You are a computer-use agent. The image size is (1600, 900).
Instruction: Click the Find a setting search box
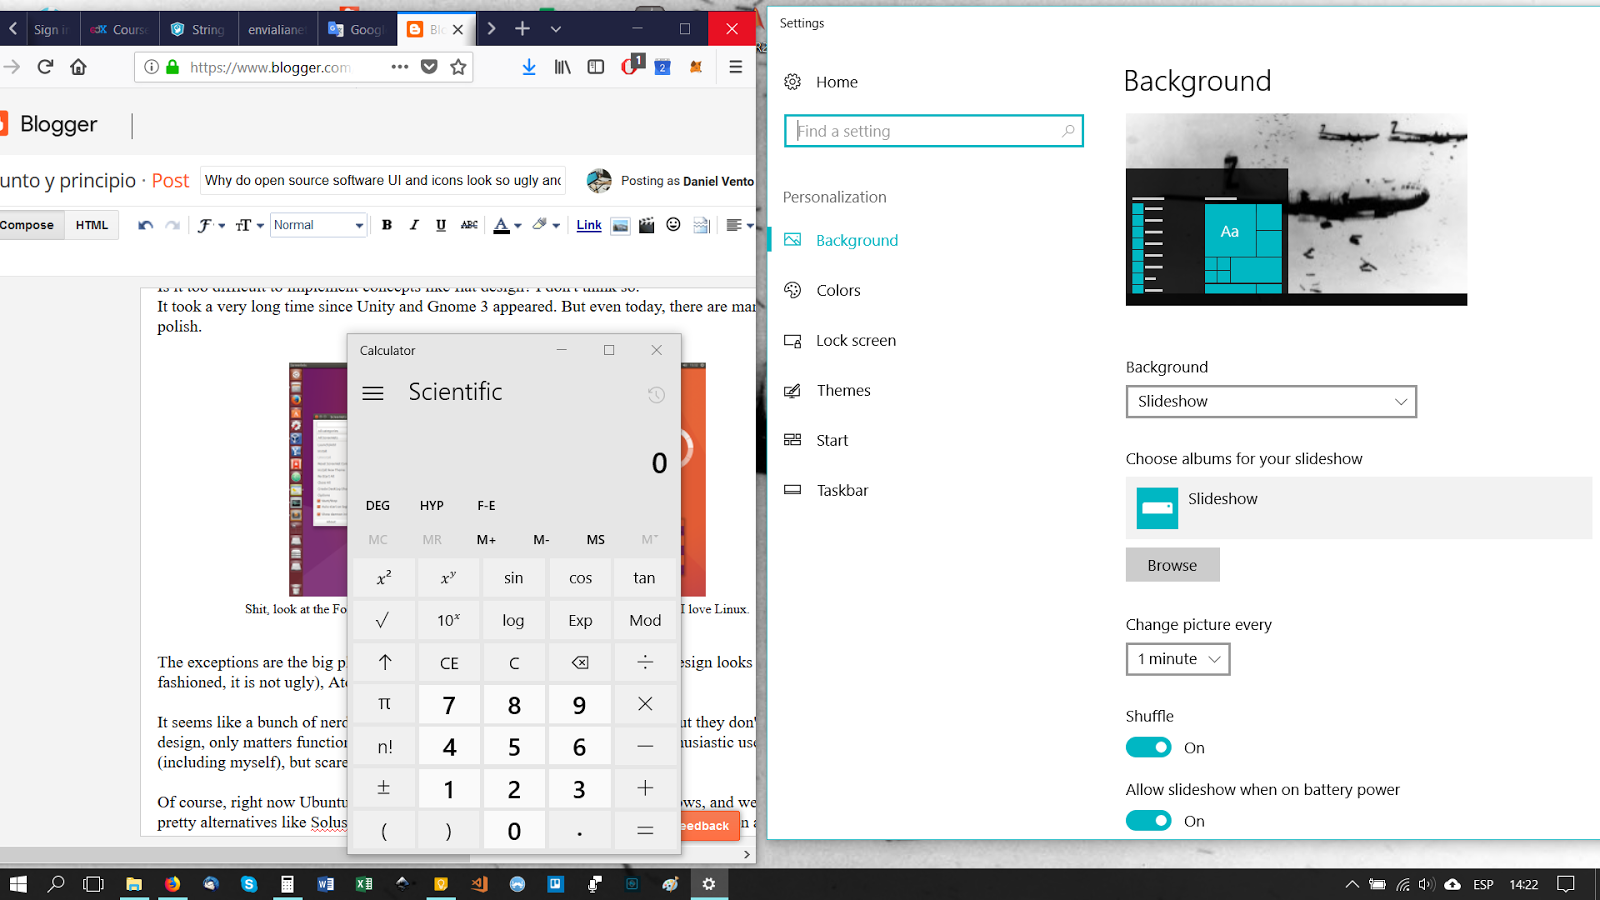(x=933, y=130)
